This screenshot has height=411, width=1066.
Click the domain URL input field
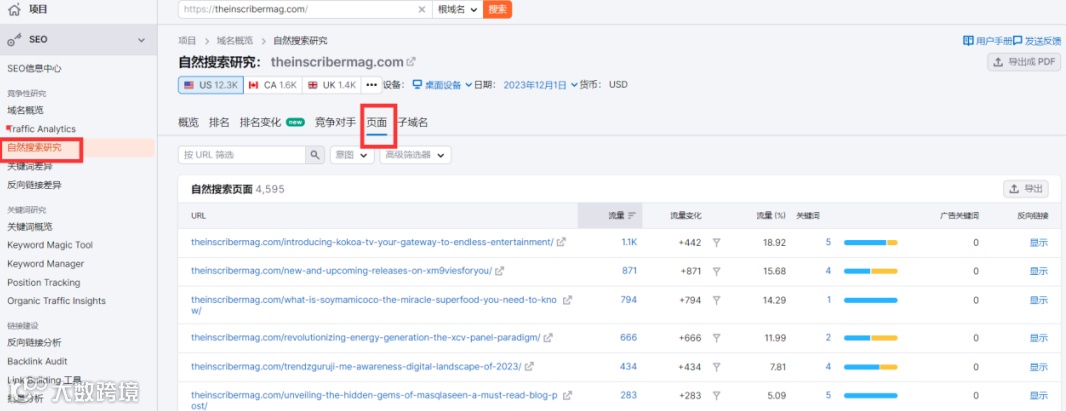pyautogui.click(x=299, y=10)
